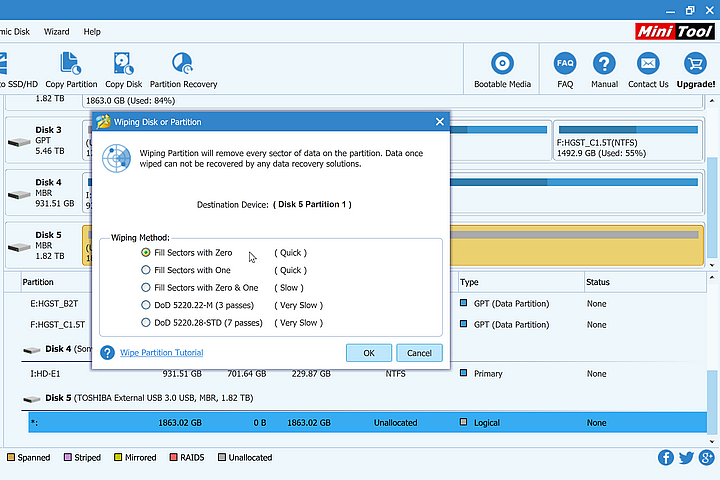Click the Contact Us envelope icon
This screenshot has height=480, width=720.
coord(648,63)
